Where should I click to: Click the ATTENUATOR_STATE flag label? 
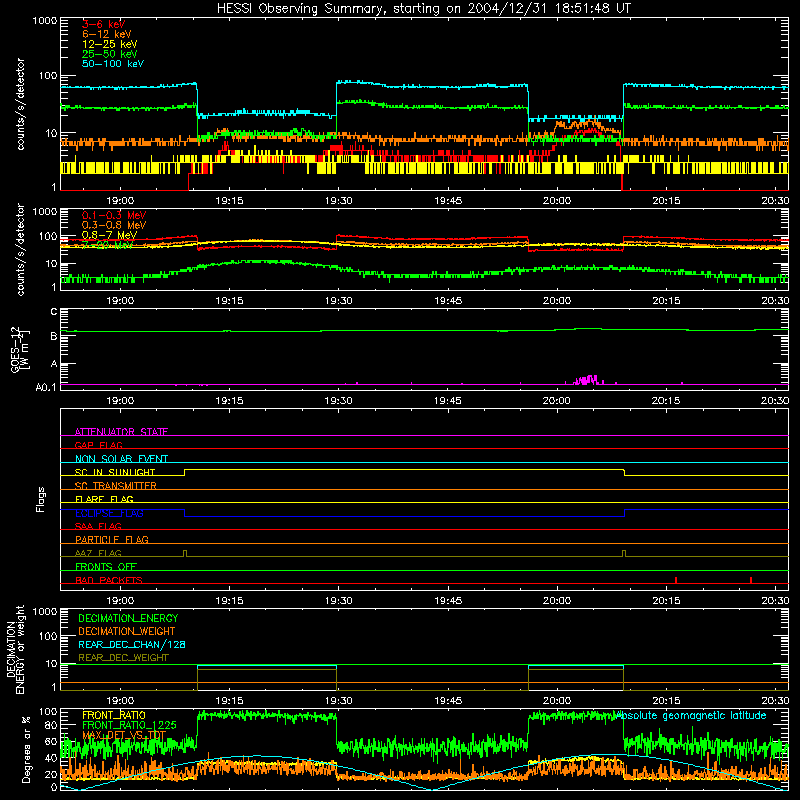pos(121,432)
